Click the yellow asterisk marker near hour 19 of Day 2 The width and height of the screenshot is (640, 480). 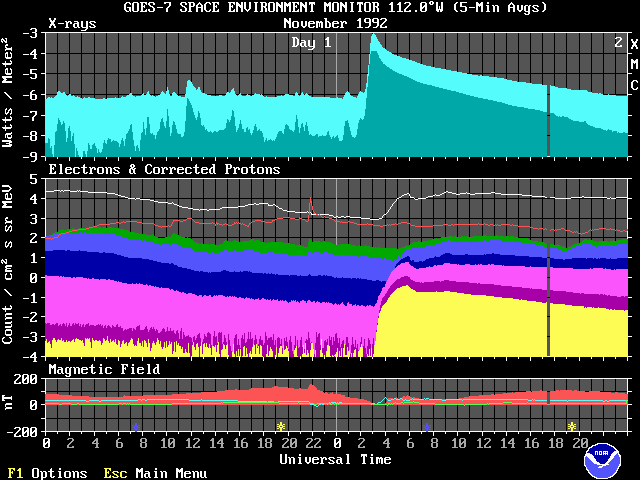tap(571, 427)
